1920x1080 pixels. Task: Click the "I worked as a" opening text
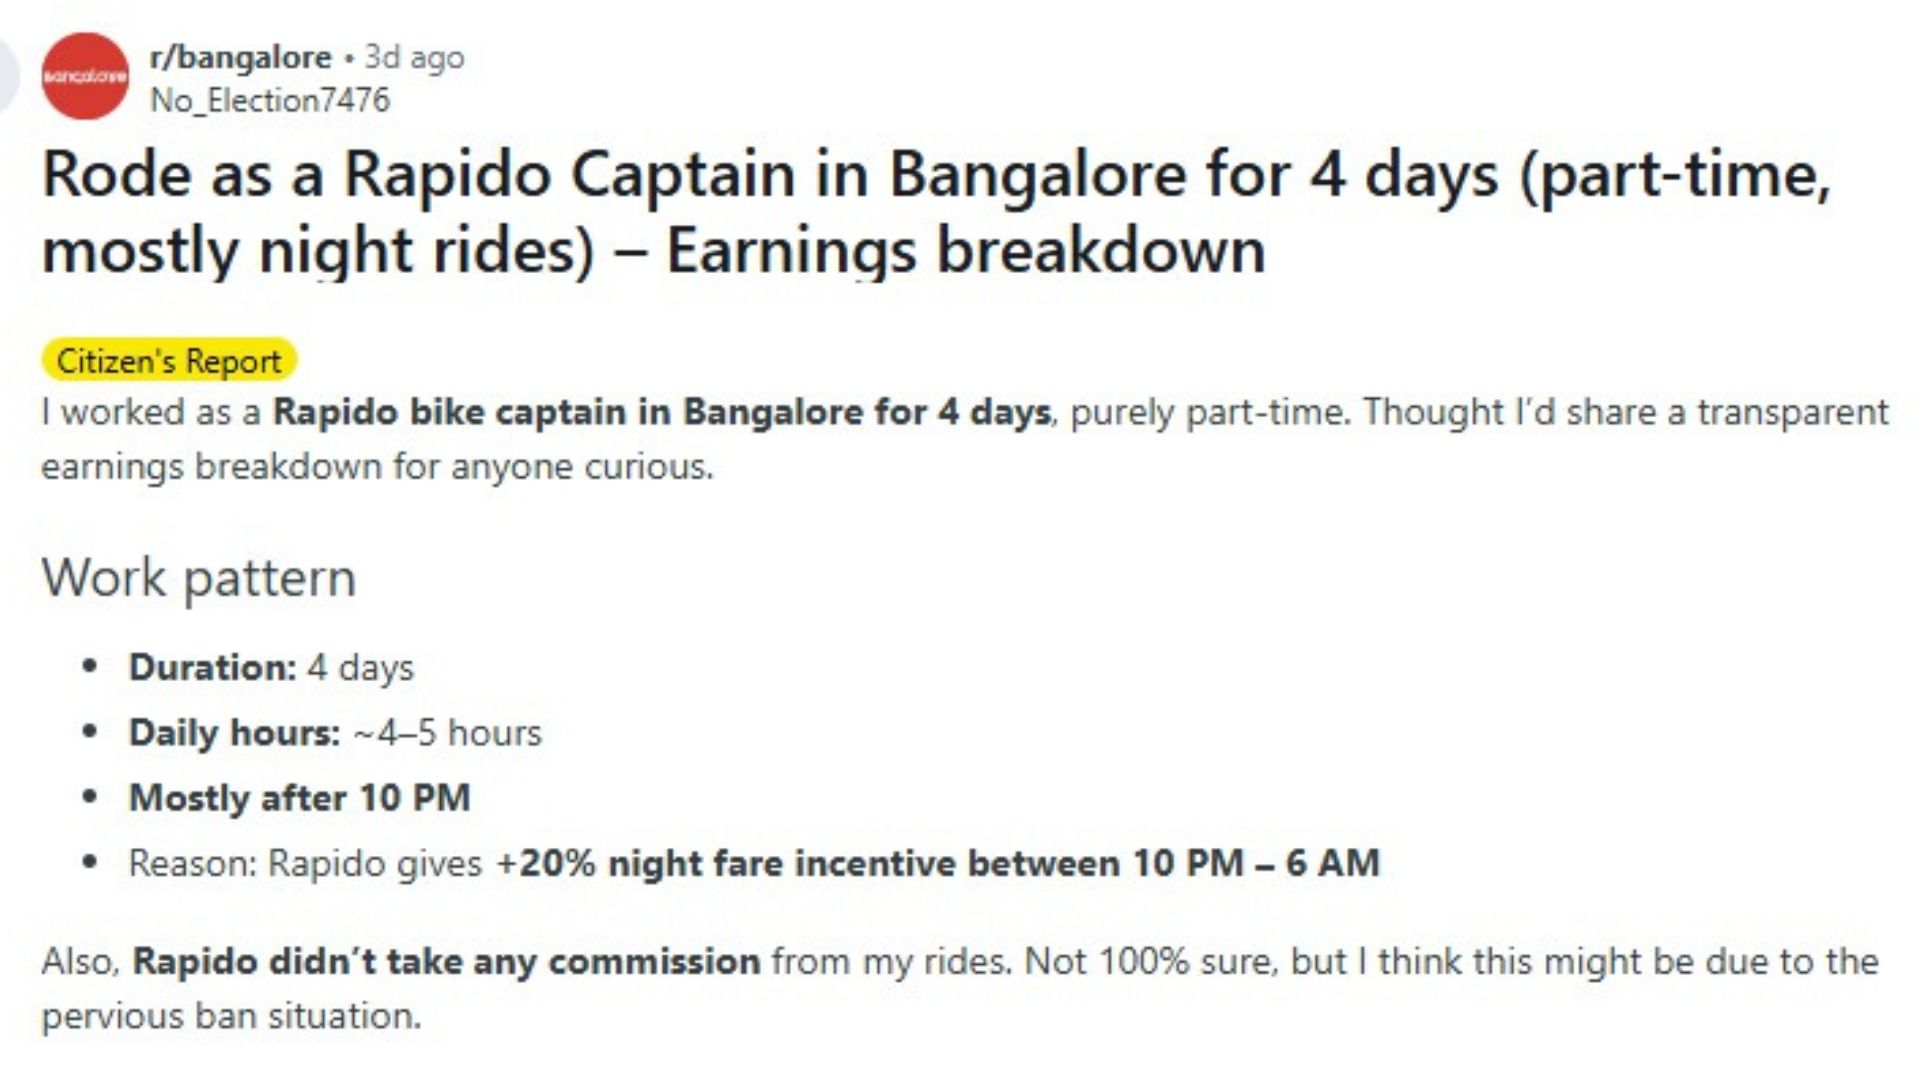[x=150, y=412]
